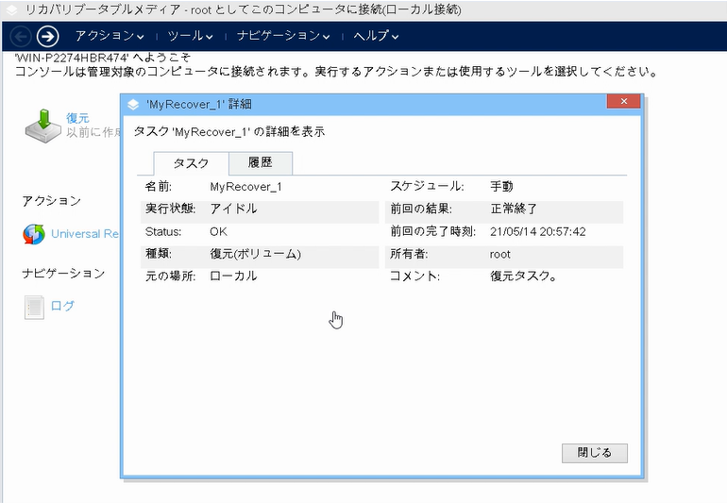The width and height of the screenshot is (727, 503).
Task: Click the 閉じる button
Action: click(x=594, y=453)
